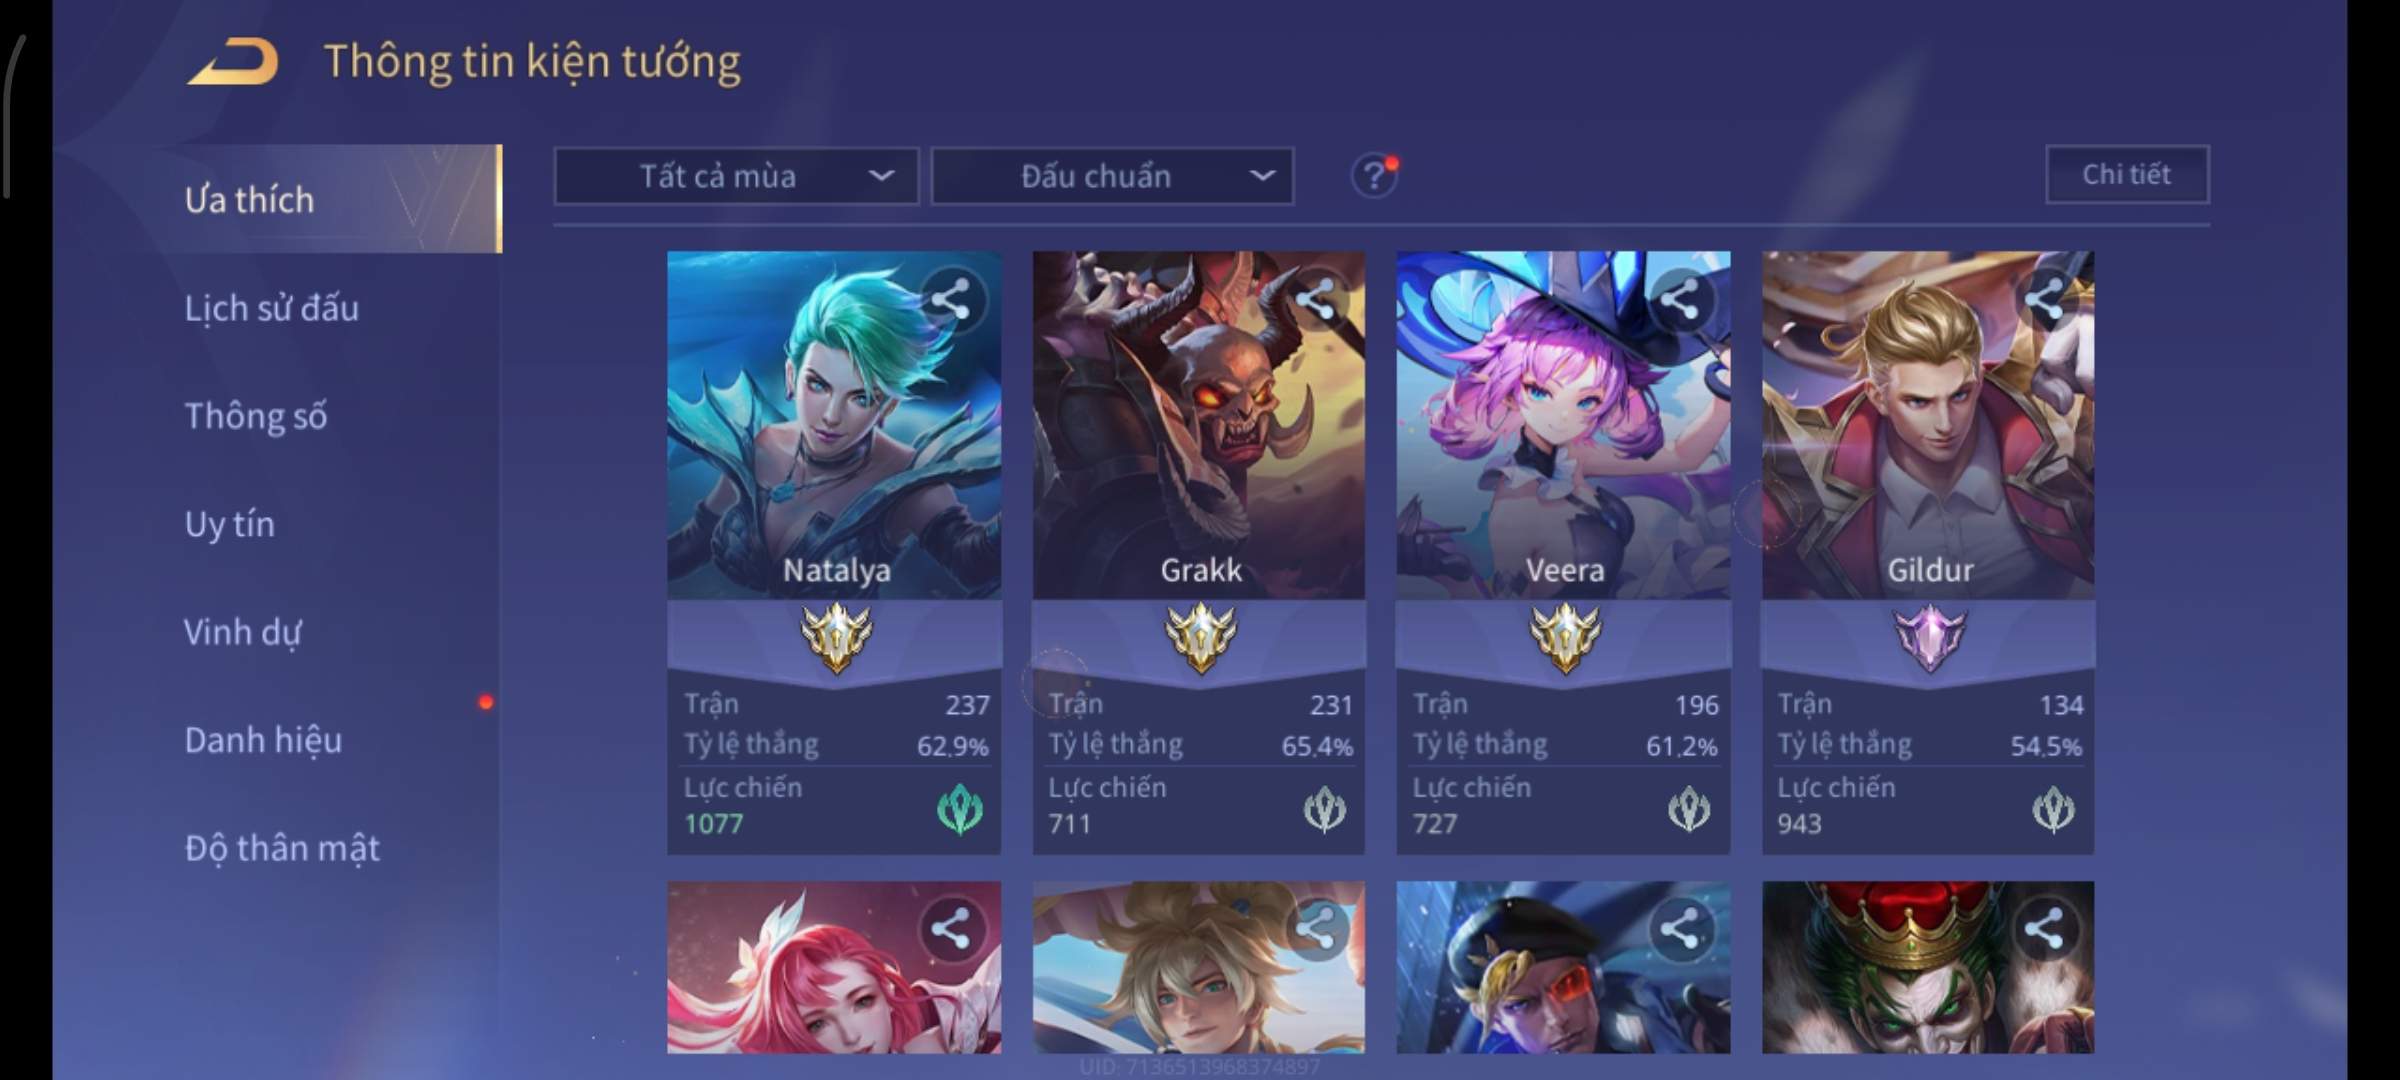The image size is (2400, 1080).
Task: Click the Chi tiết button
Action: (x=2127, y=175)
